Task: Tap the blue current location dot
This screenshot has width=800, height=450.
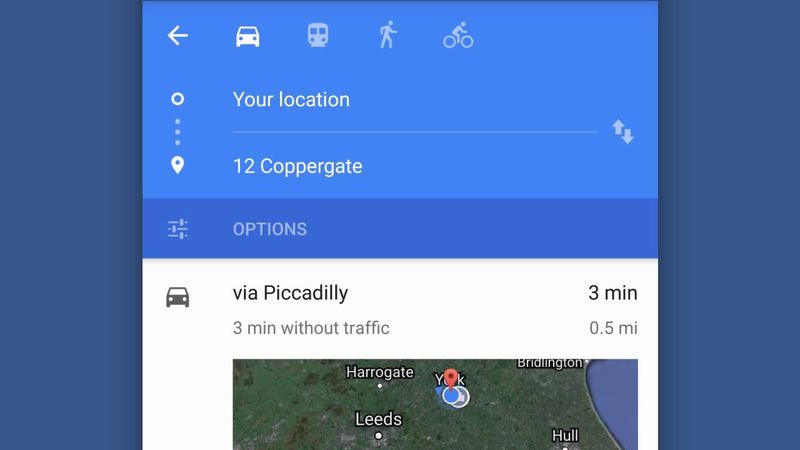Action: (451, 395)
